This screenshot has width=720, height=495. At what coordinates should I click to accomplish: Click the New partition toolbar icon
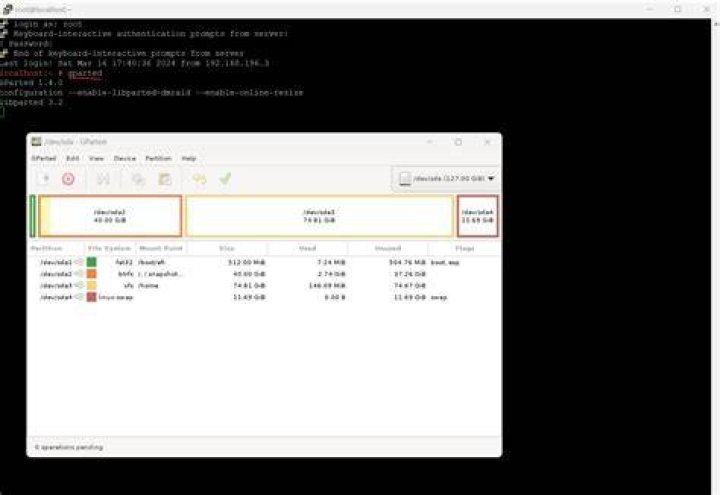pos(44,179)
